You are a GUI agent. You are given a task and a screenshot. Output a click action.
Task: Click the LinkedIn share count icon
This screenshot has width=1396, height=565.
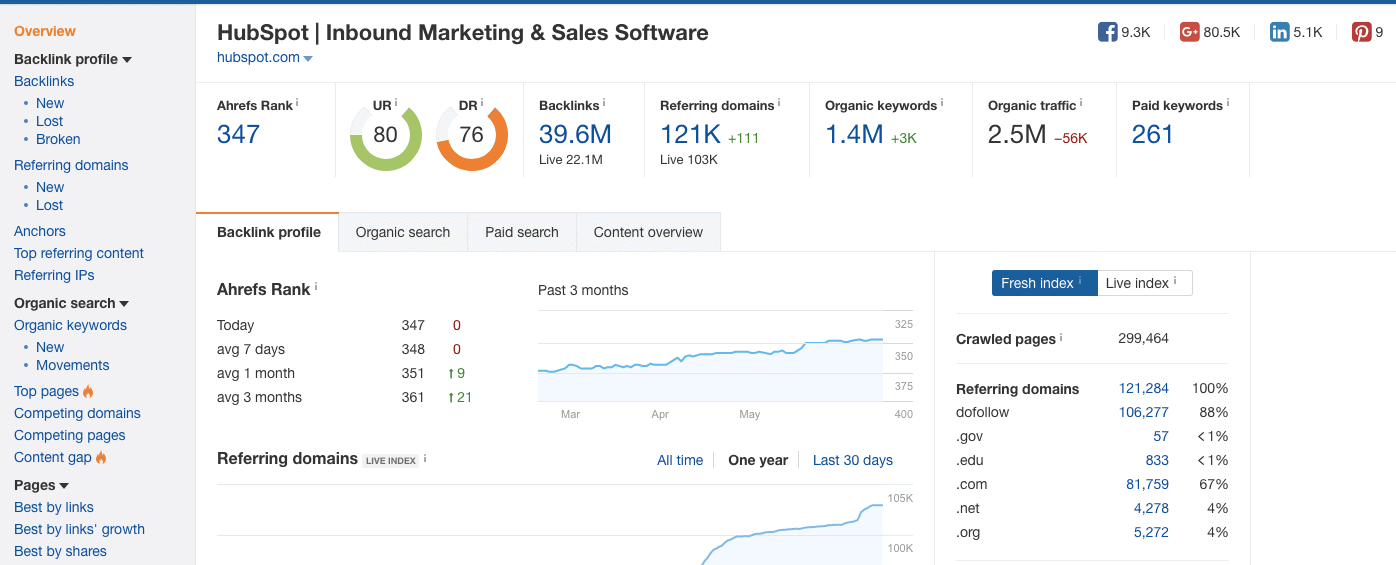[1279, 32]
